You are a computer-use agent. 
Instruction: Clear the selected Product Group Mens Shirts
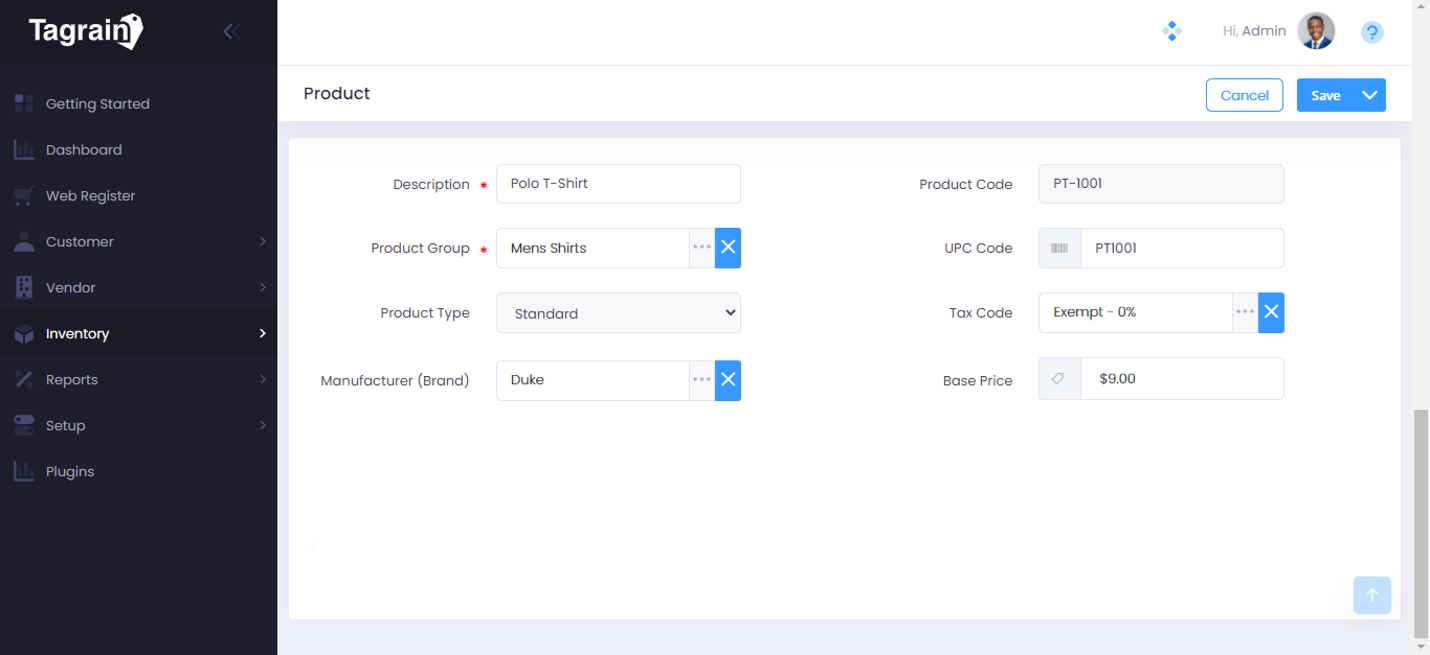[727, 247]
